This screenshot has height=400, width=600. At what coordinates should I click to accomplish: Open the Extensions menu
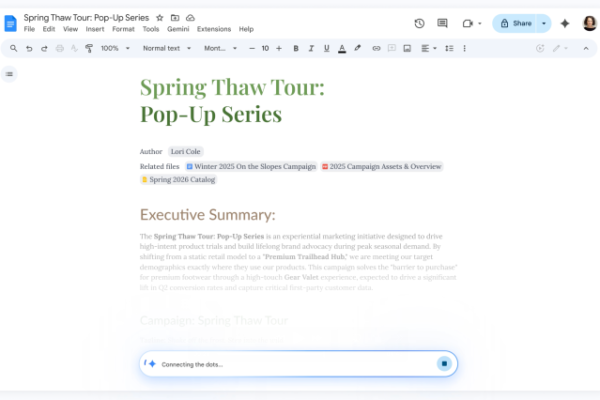213,29
